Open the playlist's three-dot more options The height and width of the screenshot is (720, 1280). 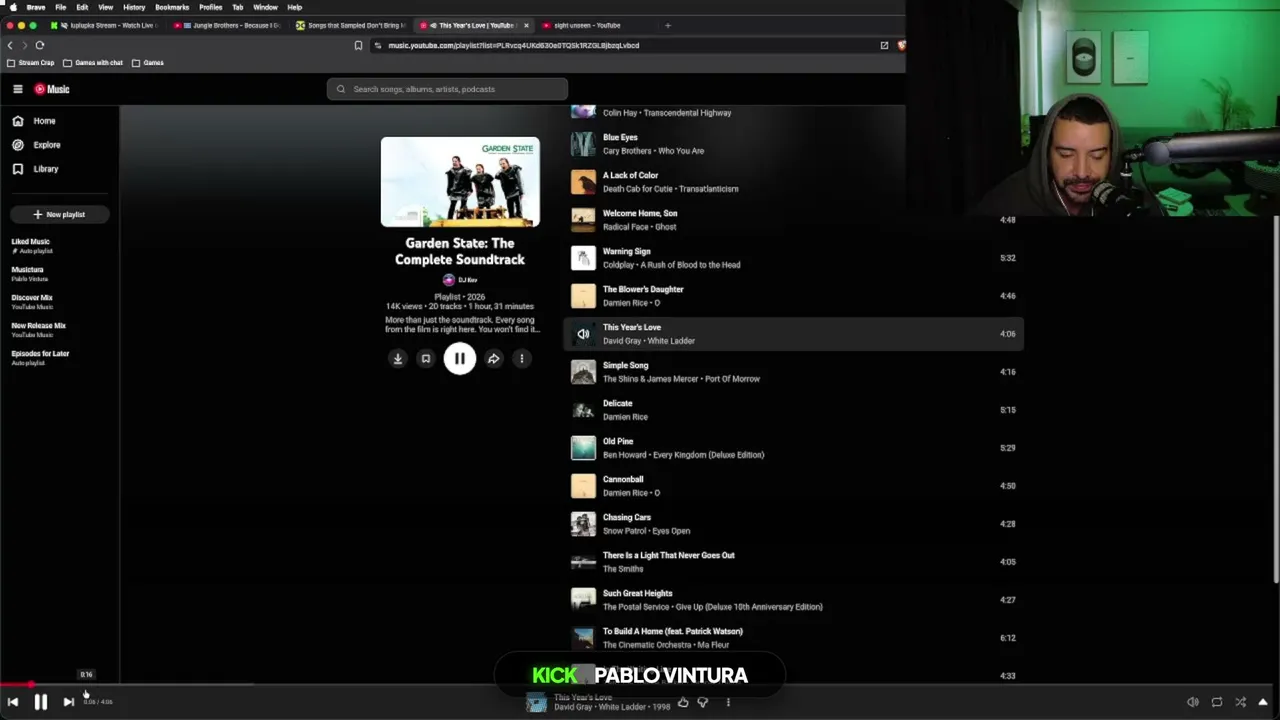522,359
